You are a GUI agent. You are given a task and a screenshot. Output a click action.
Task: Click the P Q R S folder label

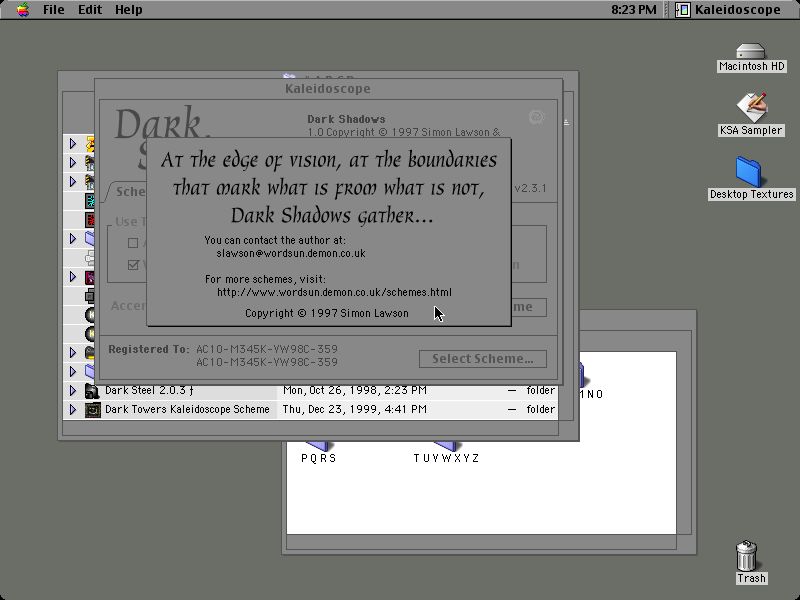click(319, 458)
